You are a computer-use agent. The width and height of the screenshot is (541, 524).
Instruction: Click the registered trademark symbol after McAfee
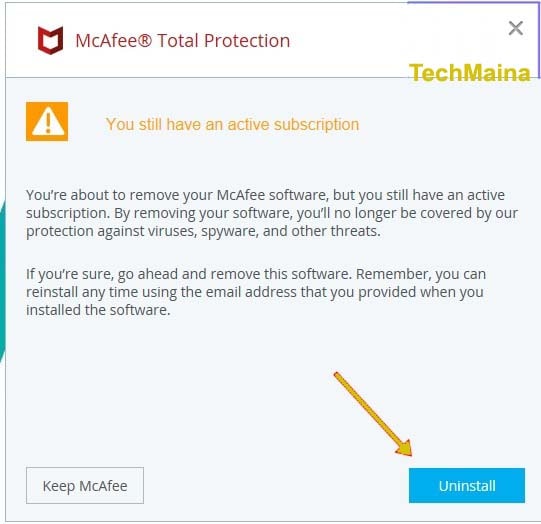coord(145,40)
